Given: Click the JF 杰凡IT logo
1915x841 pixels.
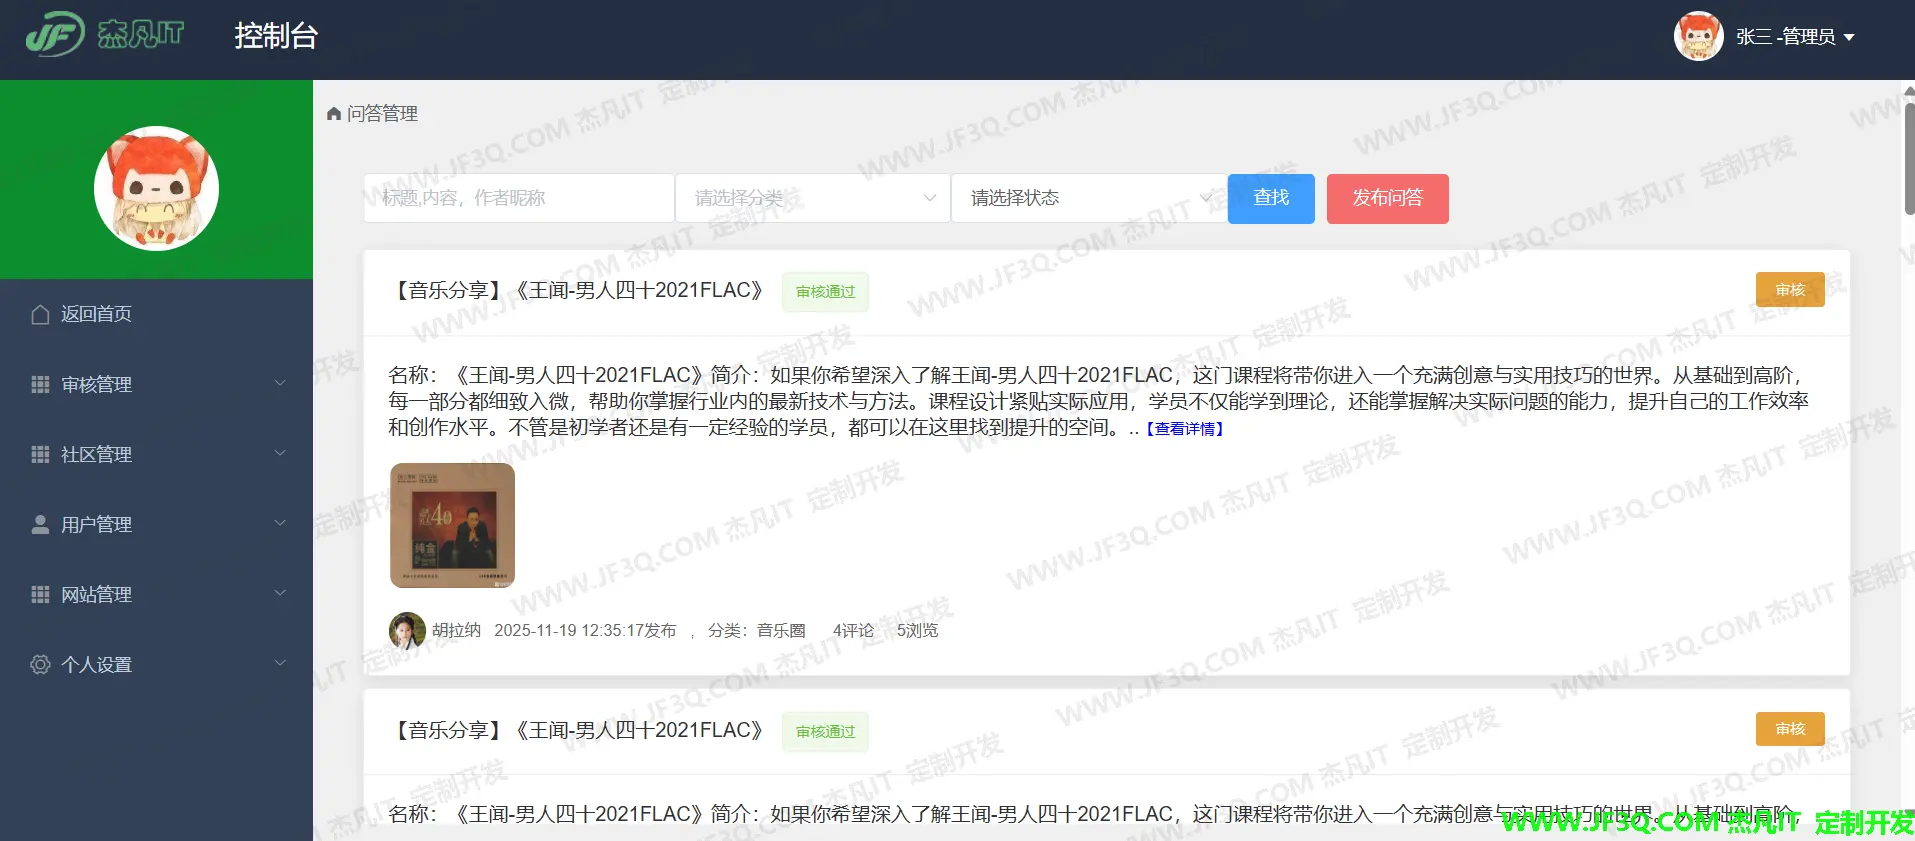Looking at the screenshot, I should tap(105, 35).
